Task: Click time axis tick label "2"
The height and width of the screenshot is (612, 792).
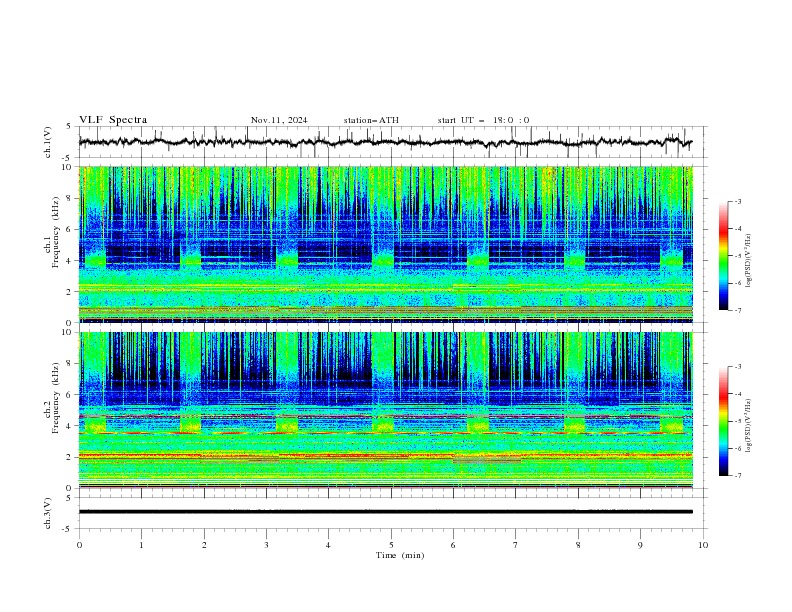Action: [x=204, y=545]
